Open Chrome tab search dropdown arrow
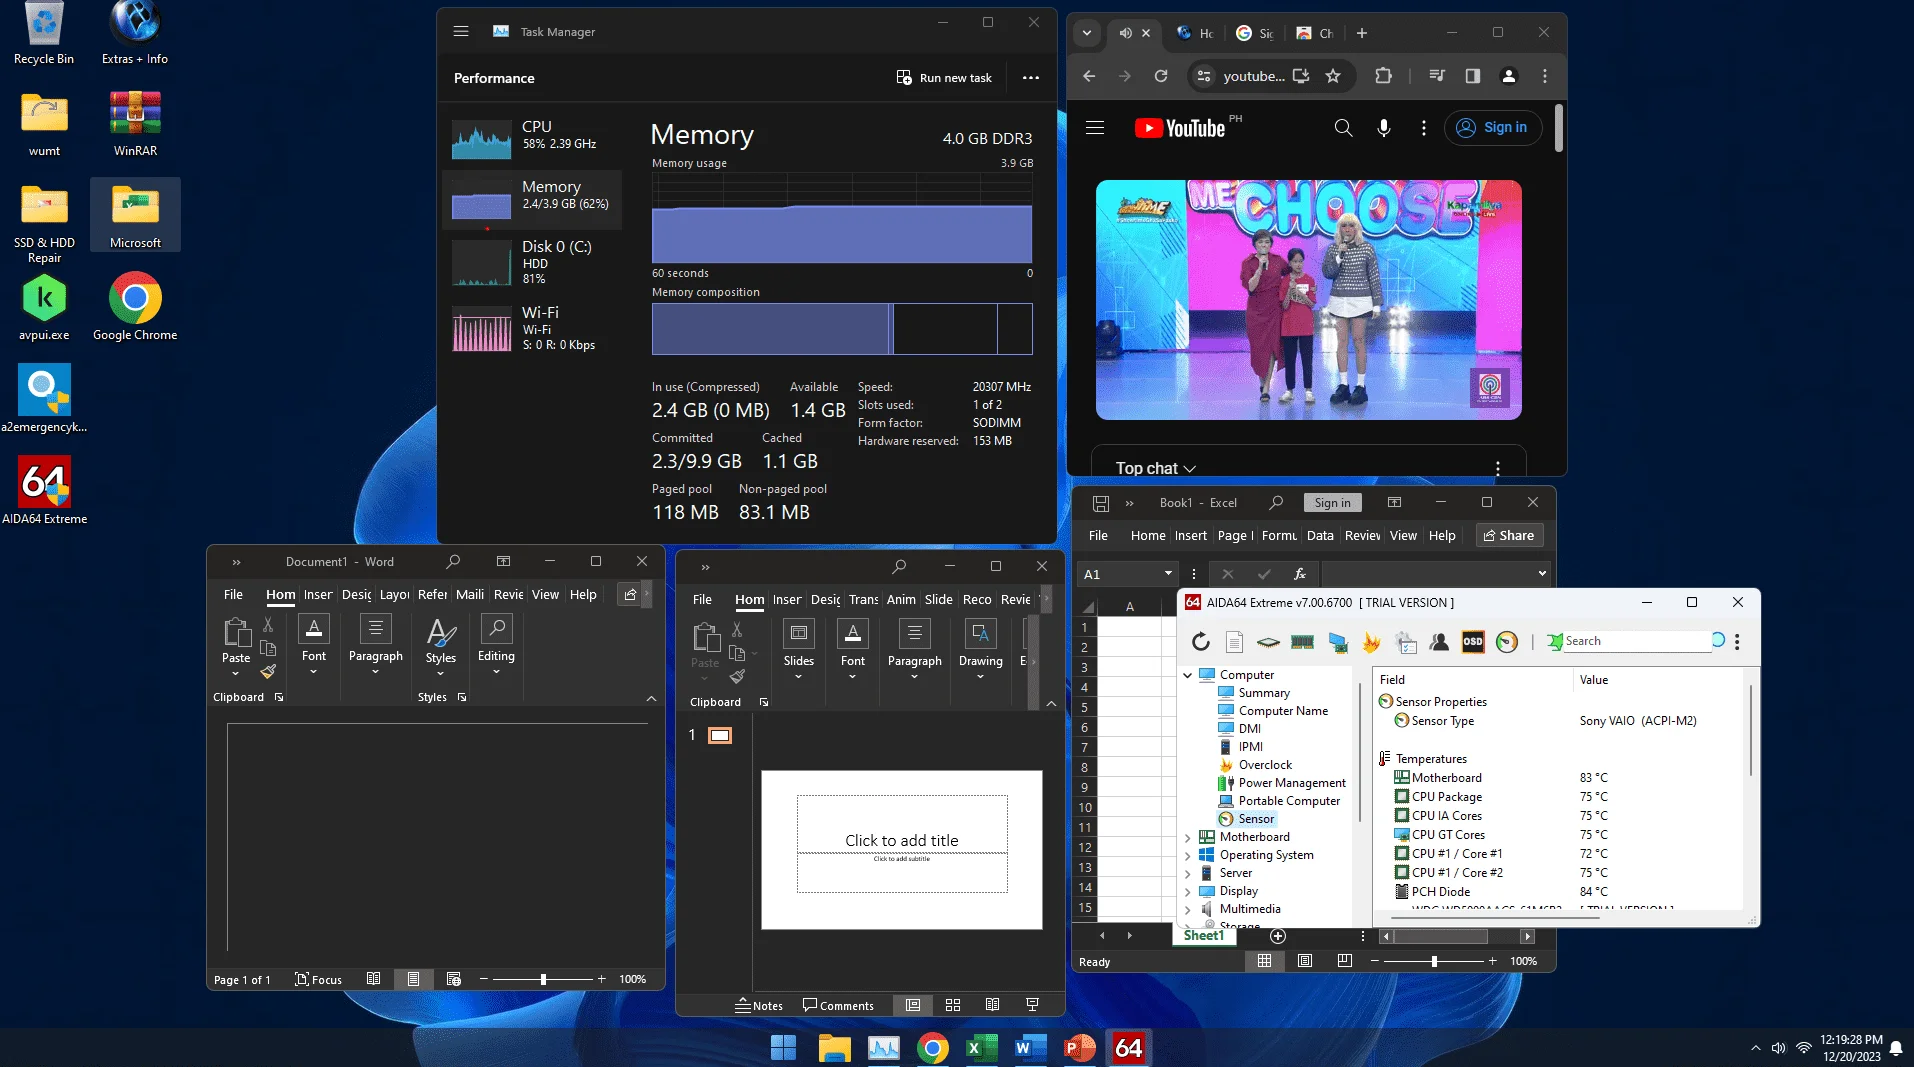Image resolution: width=1914 pixels, height=1067 pixels. pos(1087,33)
